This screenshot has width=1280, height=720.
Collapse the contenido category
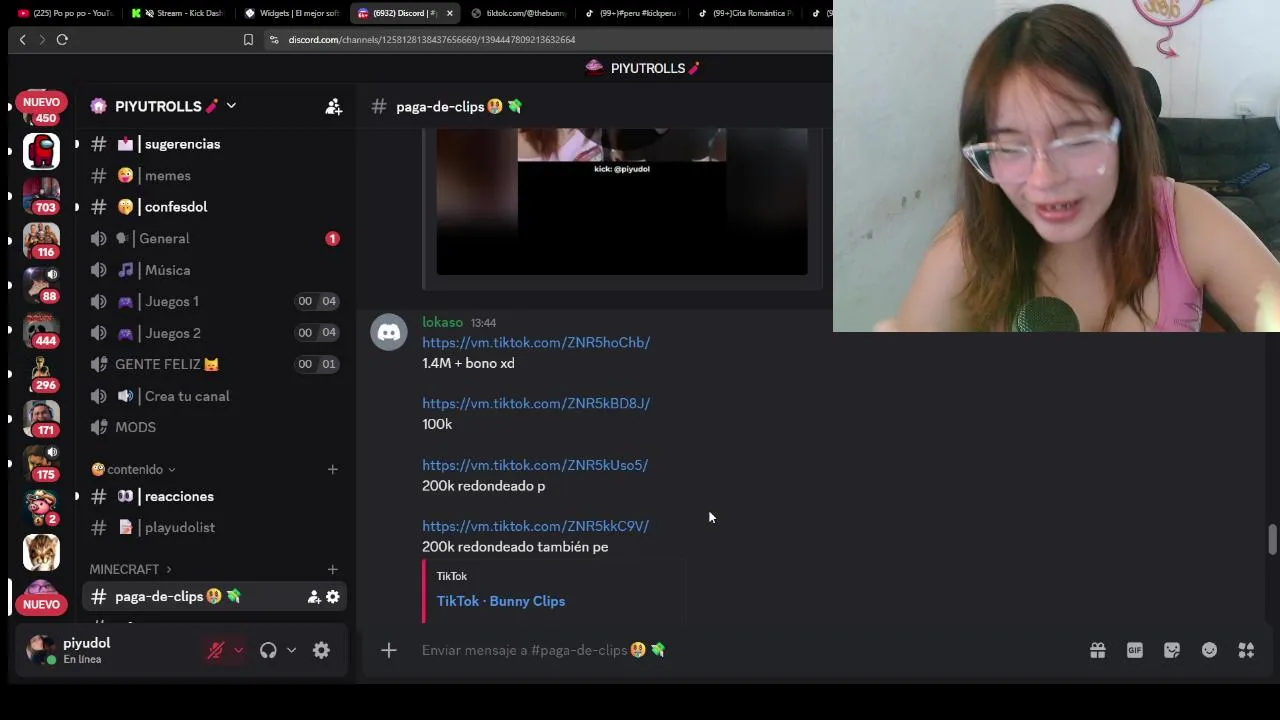(x=133, y=469)
